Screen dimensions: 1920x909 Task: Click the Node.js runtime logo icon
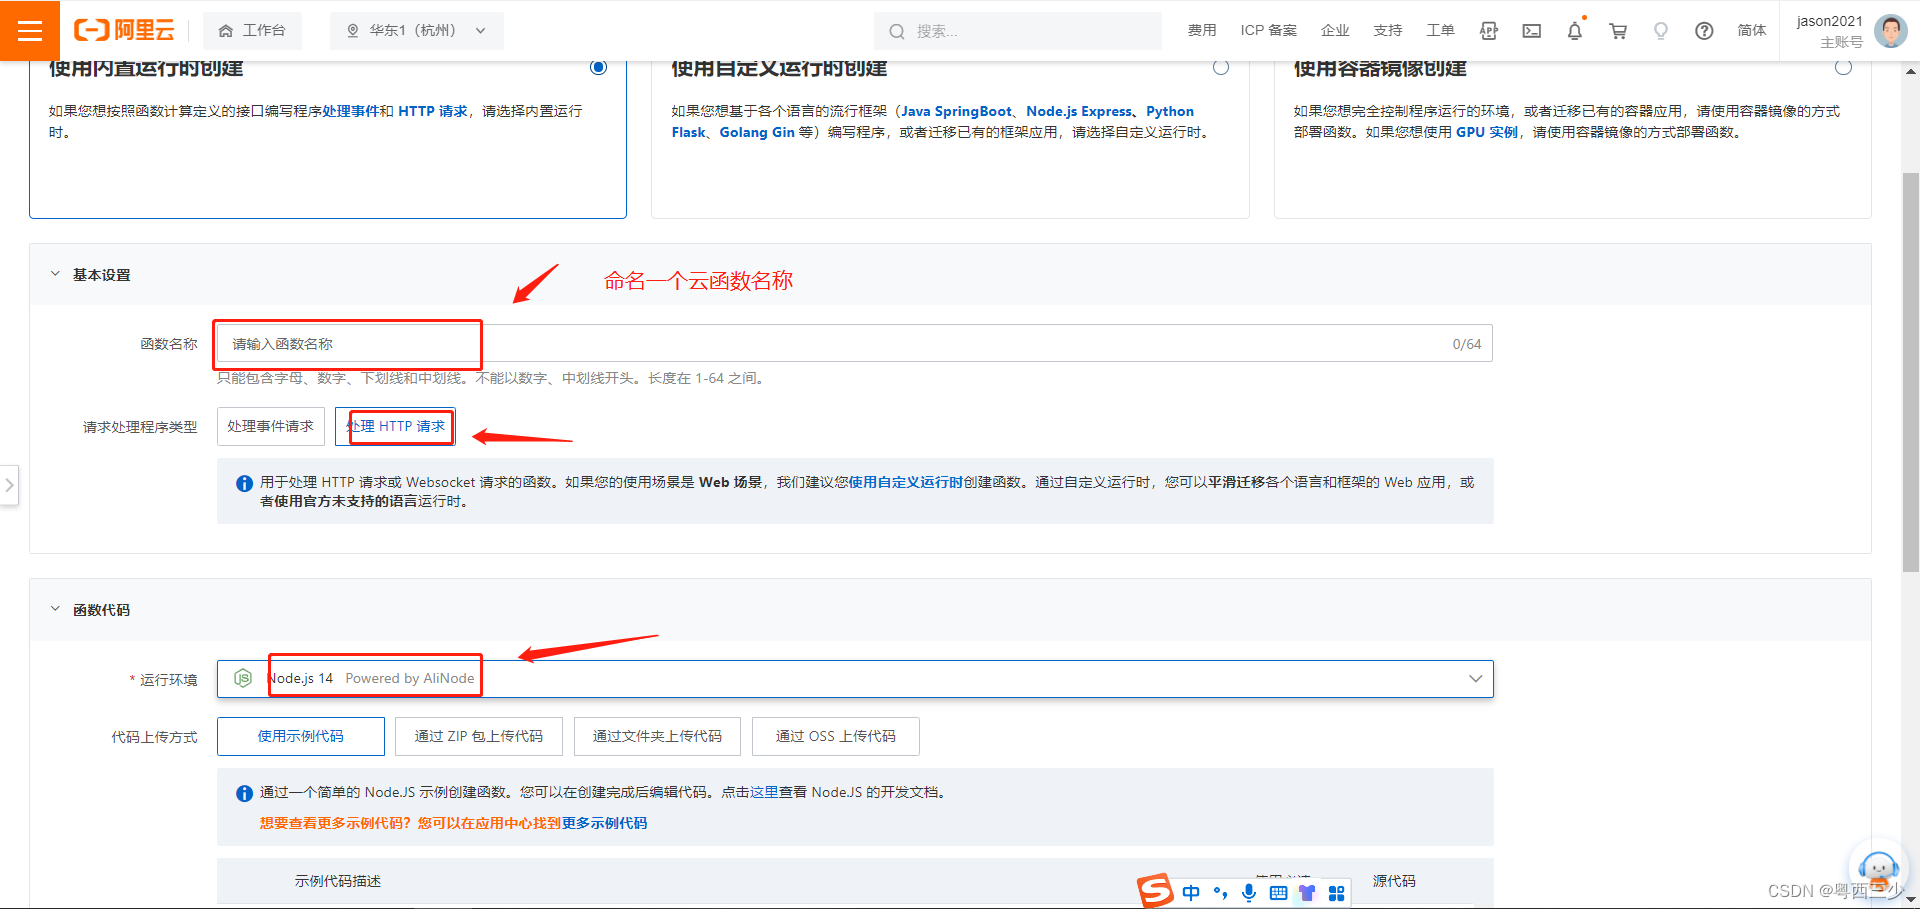coord(243,678)
